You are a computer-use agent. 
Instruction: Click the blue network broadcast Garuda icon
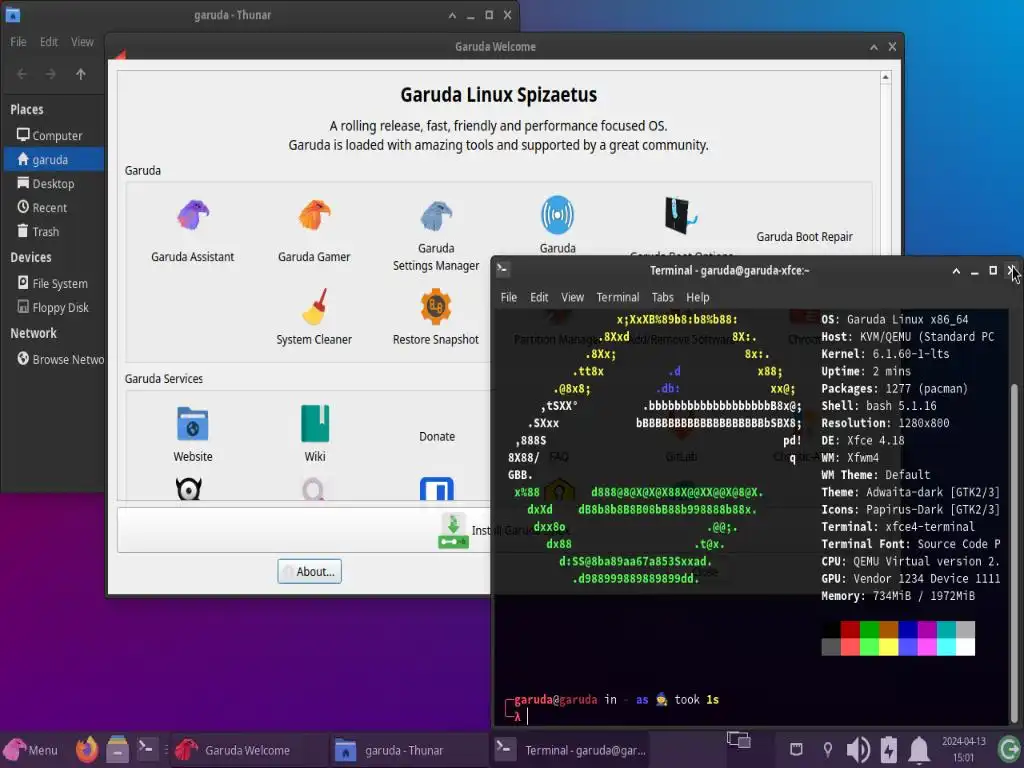pos(557,215)
